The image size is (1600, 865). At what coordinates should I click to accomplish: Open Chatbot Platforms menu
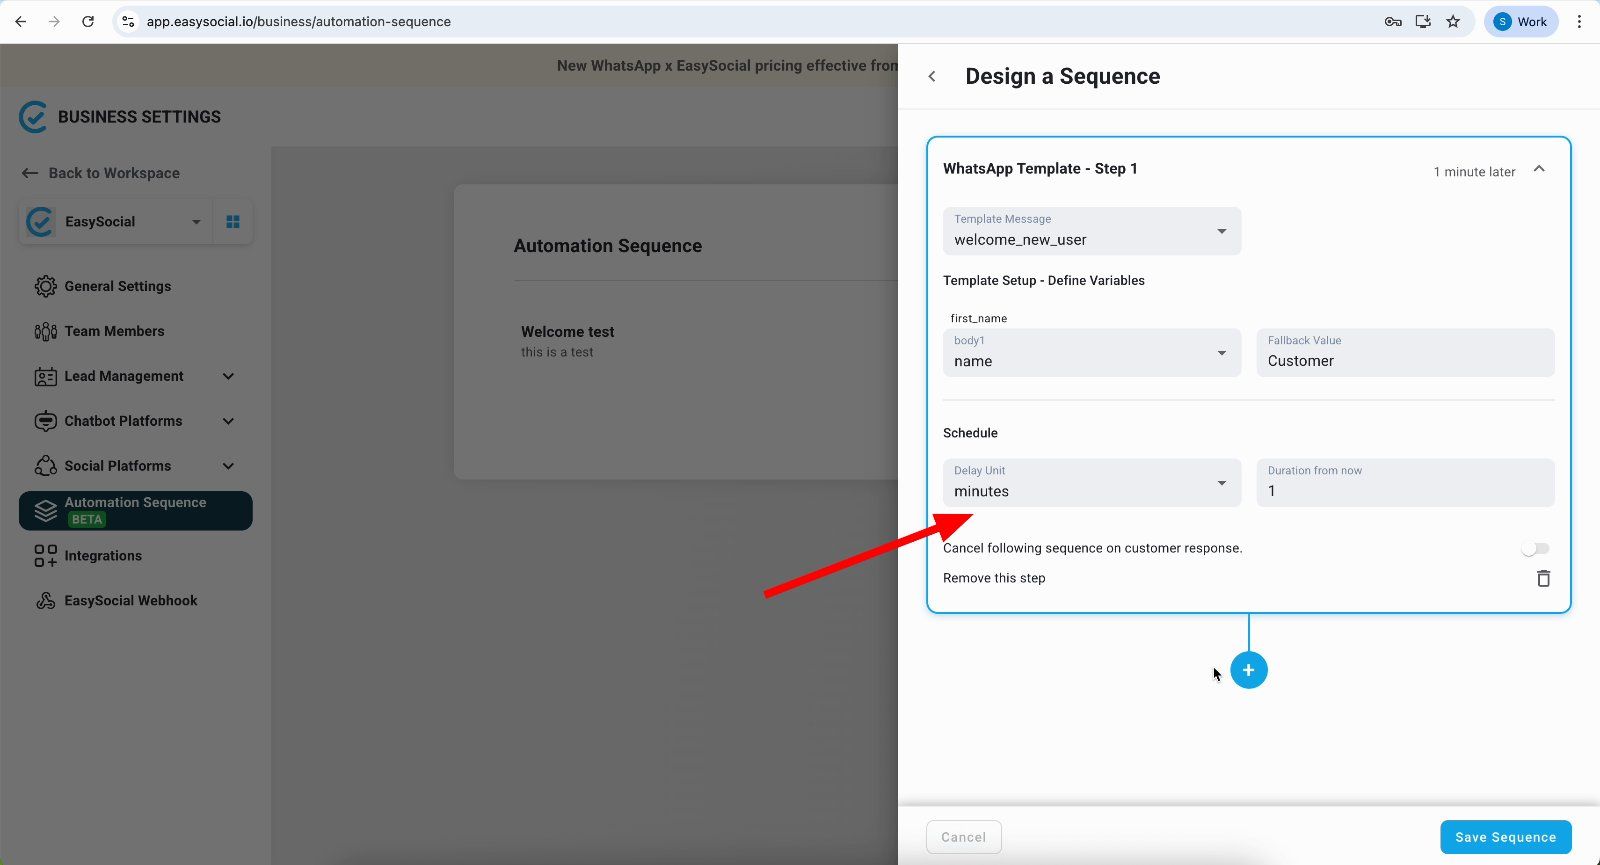point(123,421)
